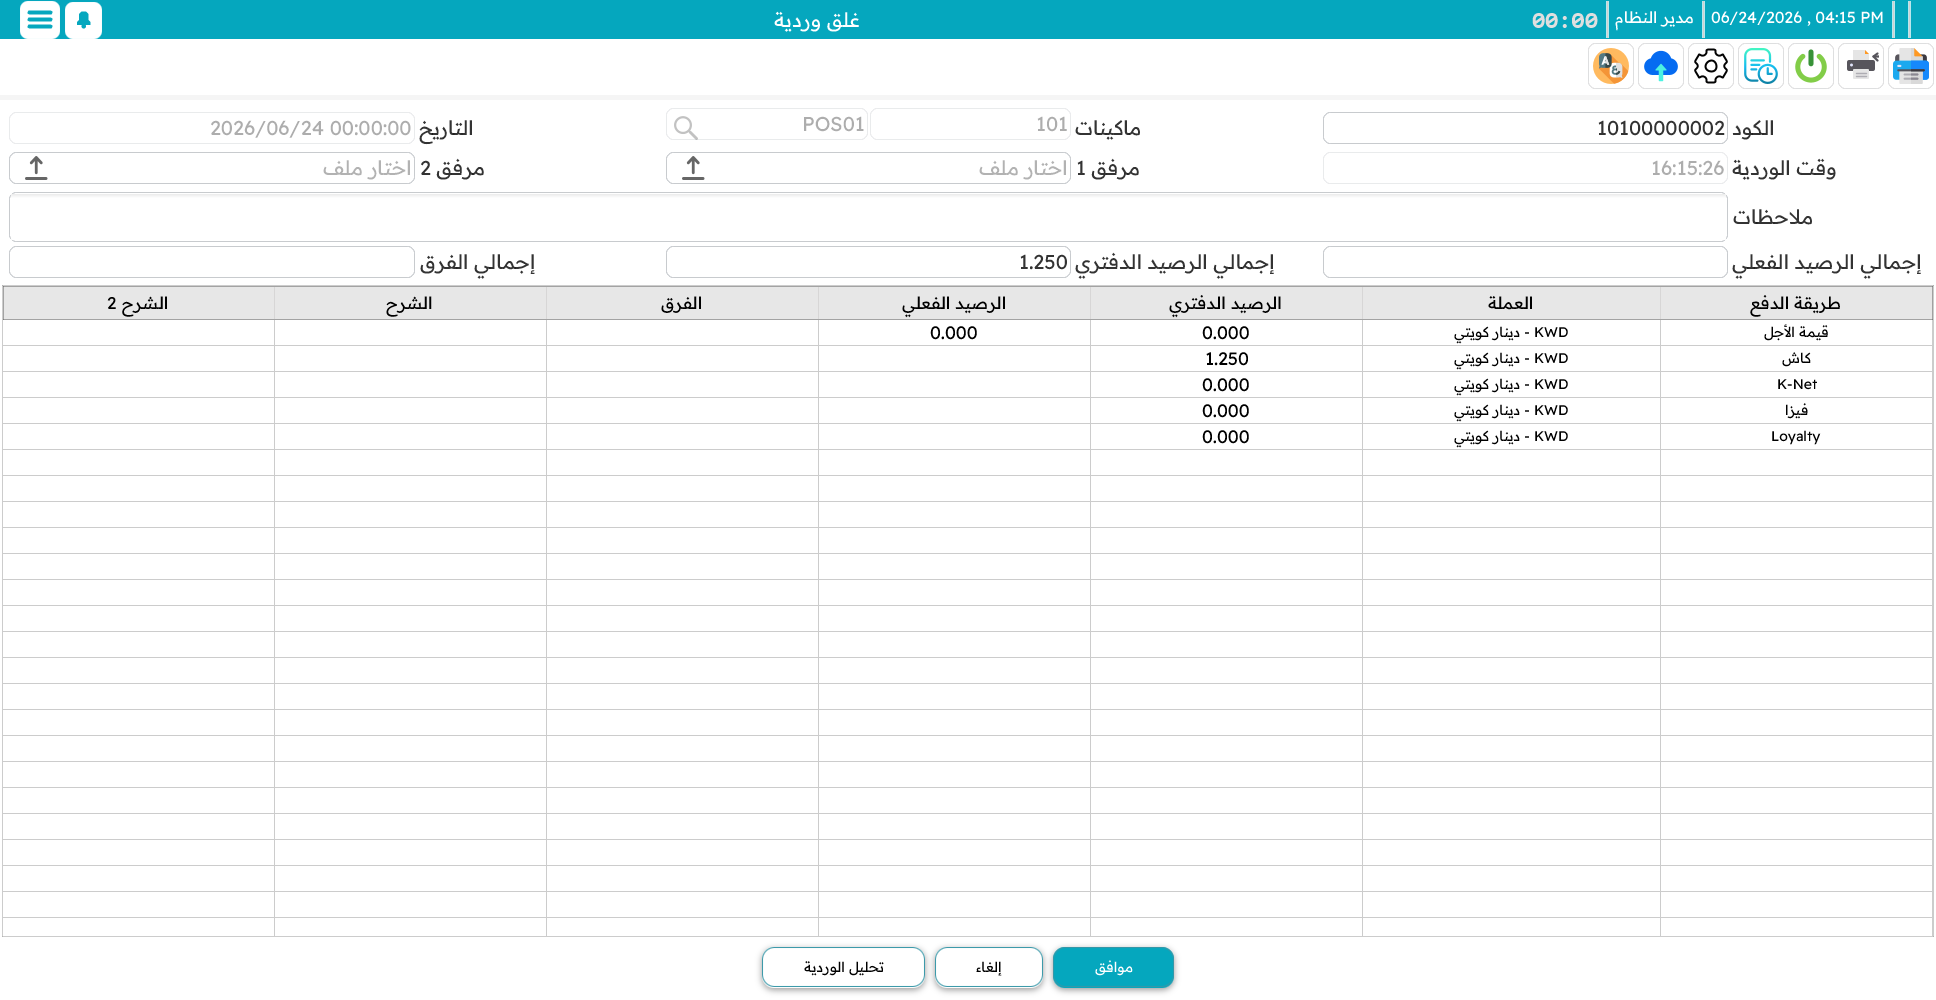Click the الكود input field
The width and height of the screenshot is (1936, 1000).
1525,128
